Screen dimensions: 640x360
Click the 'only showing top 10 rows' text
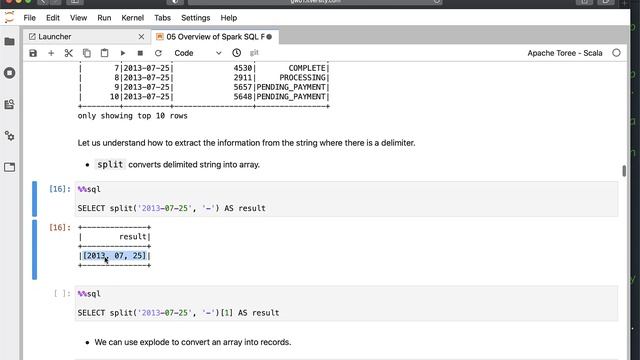133,116
